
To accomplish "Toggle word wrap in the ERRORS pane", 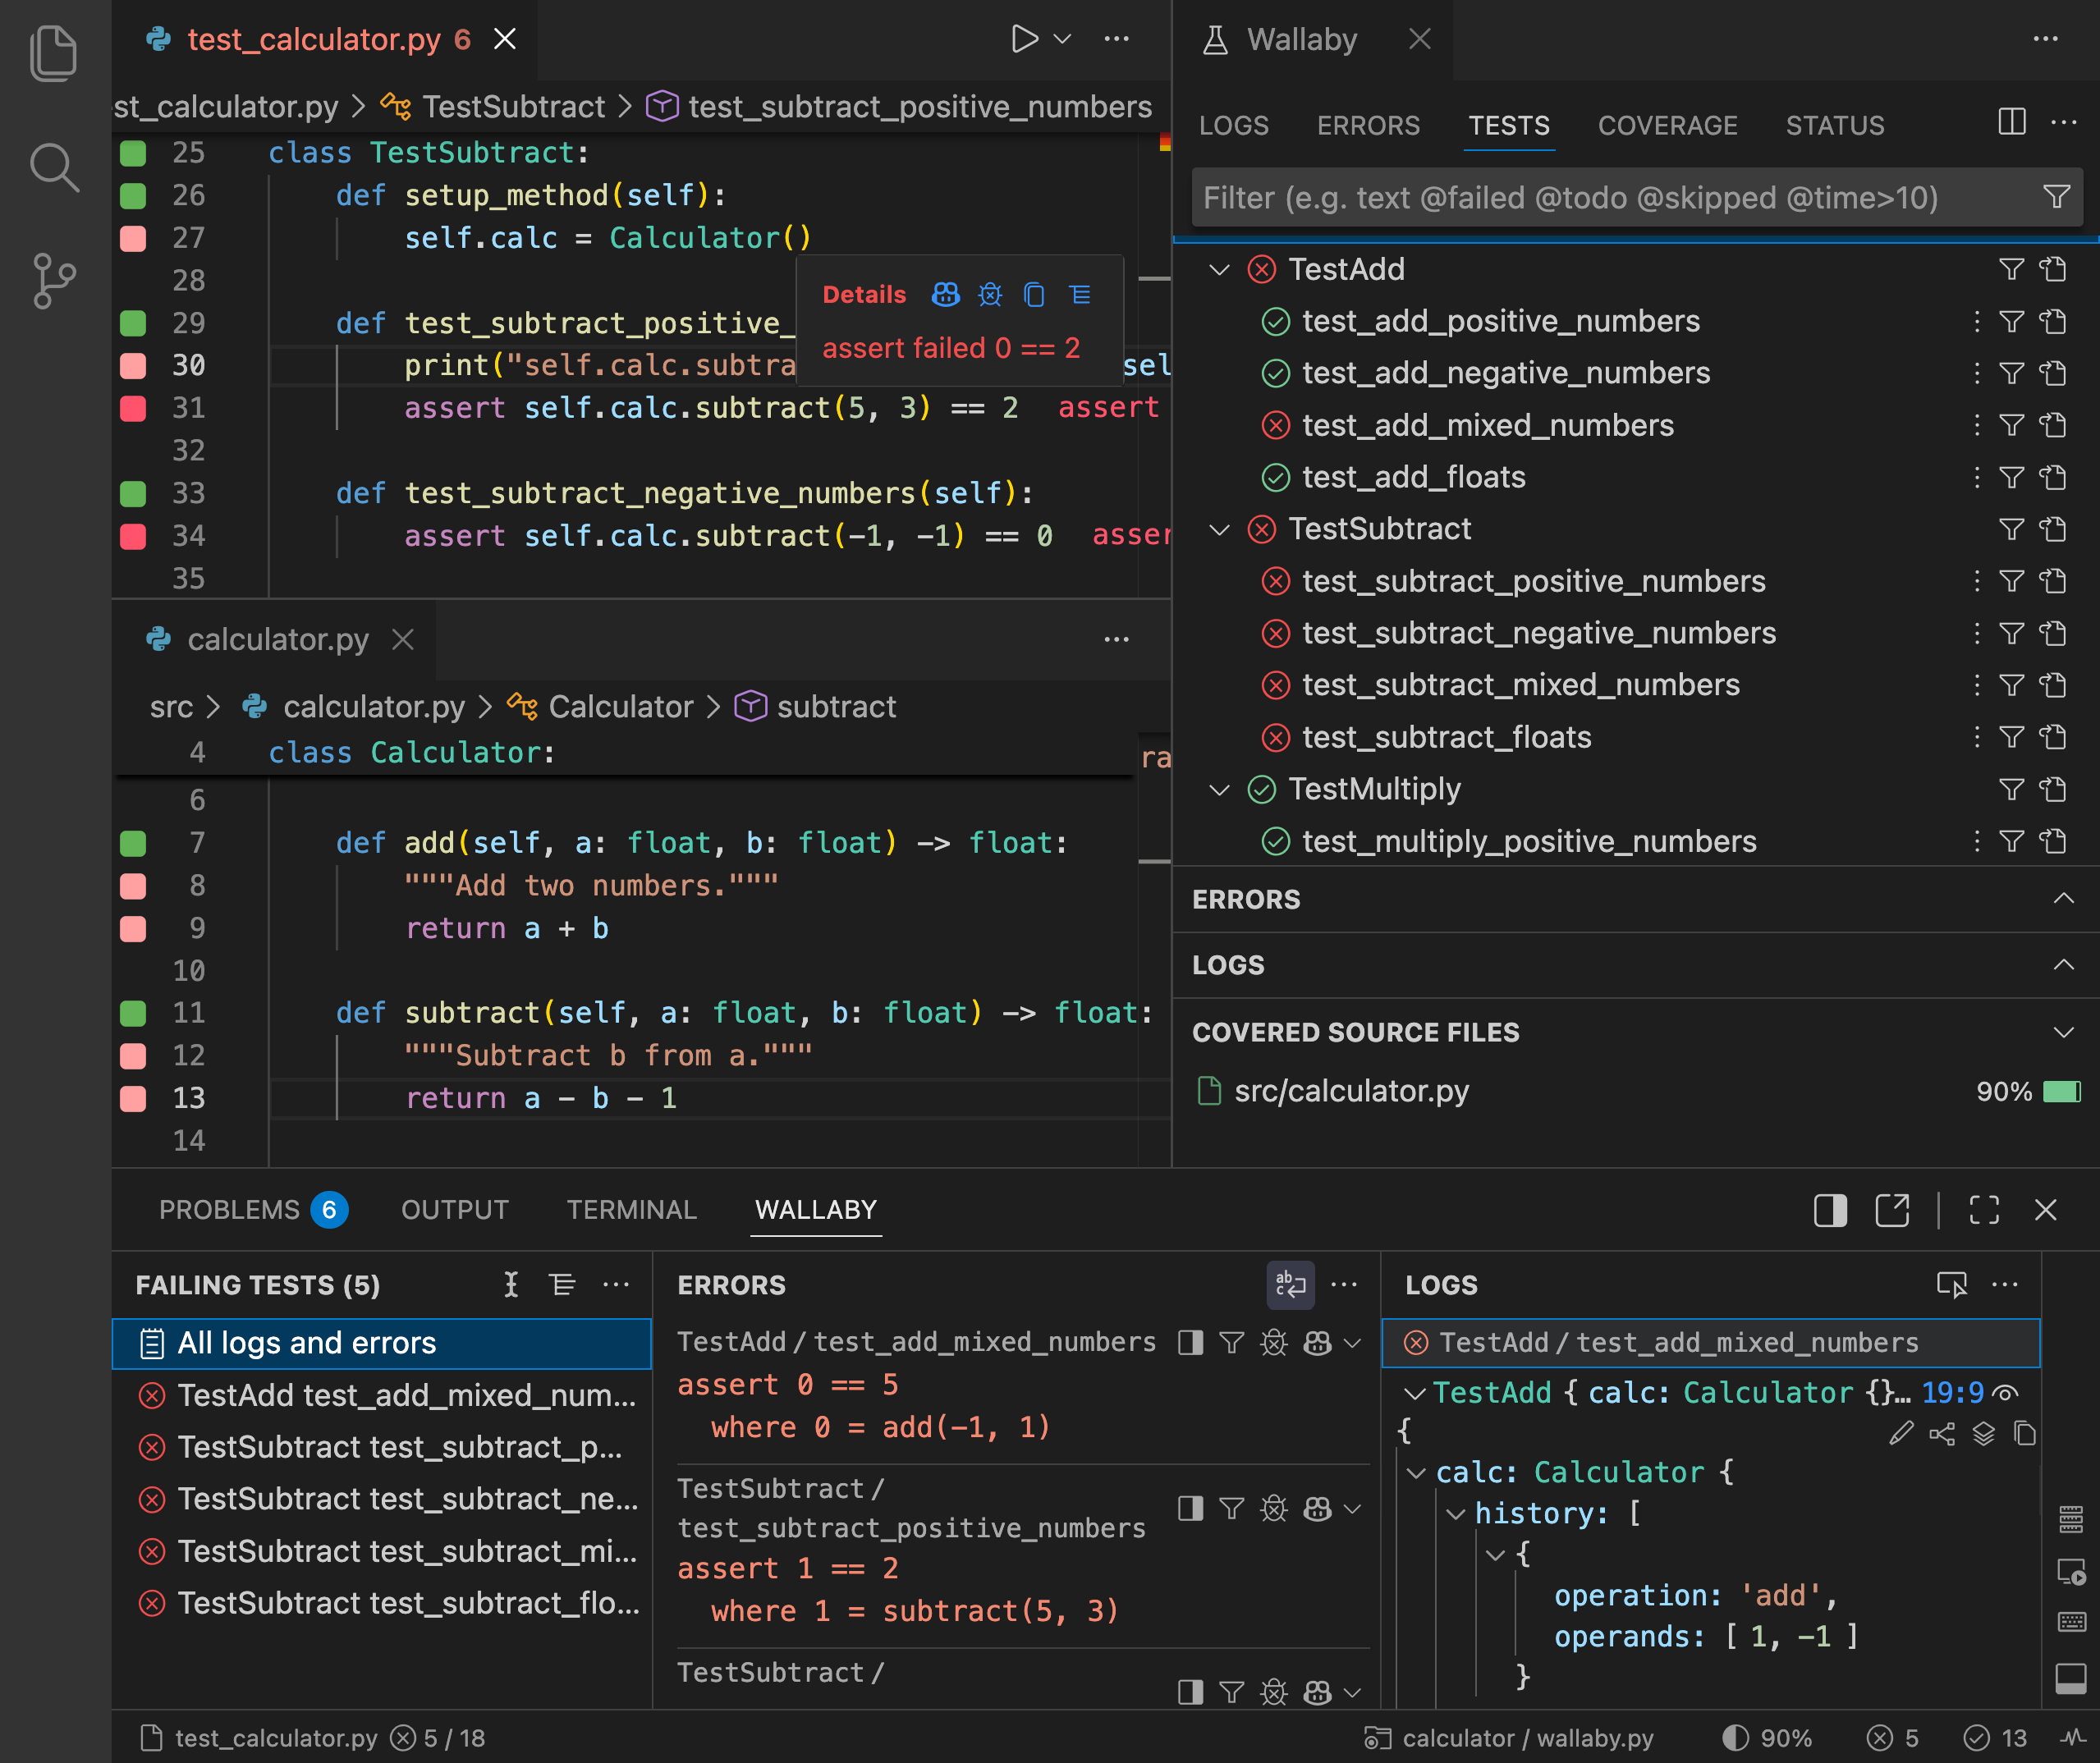I will (x=1290, y=1285).
